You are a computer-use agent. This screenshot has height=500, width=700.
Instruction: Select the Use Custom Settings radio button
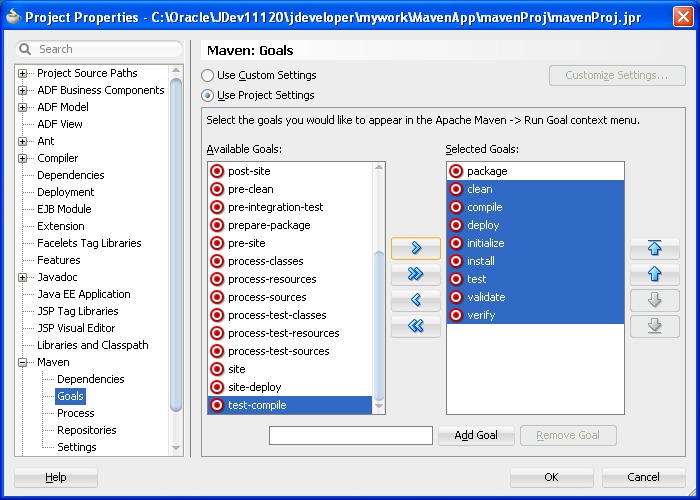(x=207, y=75)
